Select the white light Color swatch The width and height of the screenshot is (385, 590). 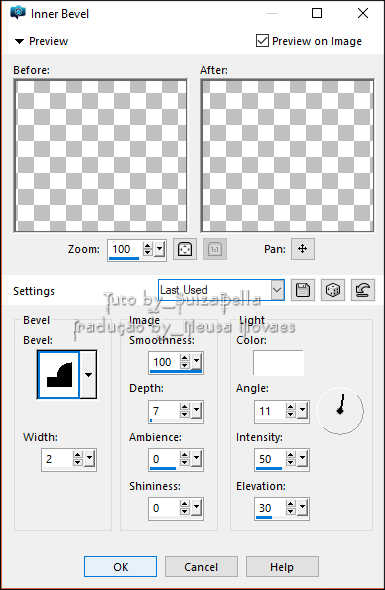tap(278, 363)
